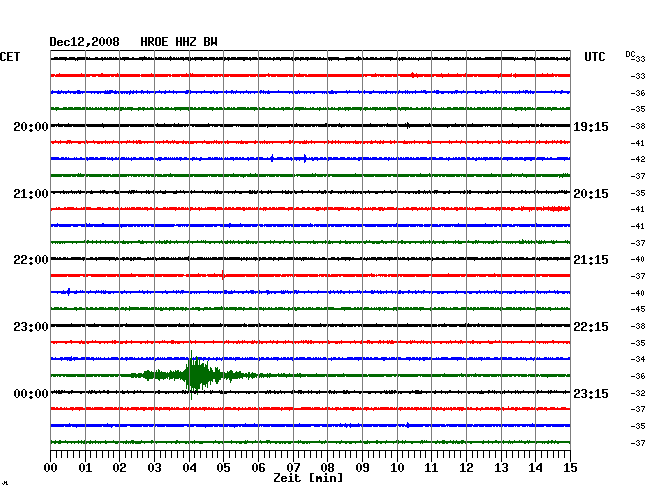
Task: Click the date label Dec12,2008
Action: click(84, 42)
